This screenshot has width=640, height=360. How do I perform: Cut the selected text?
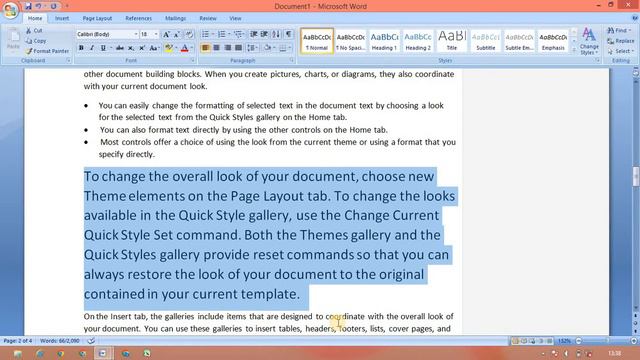34,31
